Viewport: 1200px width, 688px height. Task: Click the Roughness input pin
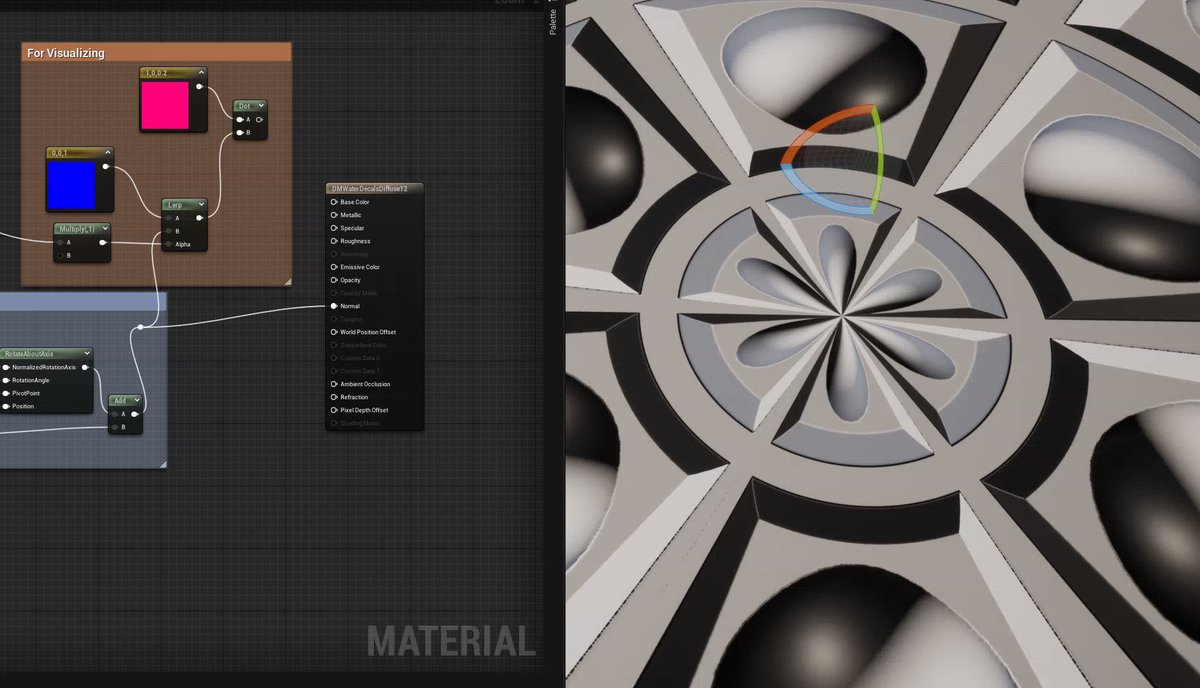(x=334, y=241)
